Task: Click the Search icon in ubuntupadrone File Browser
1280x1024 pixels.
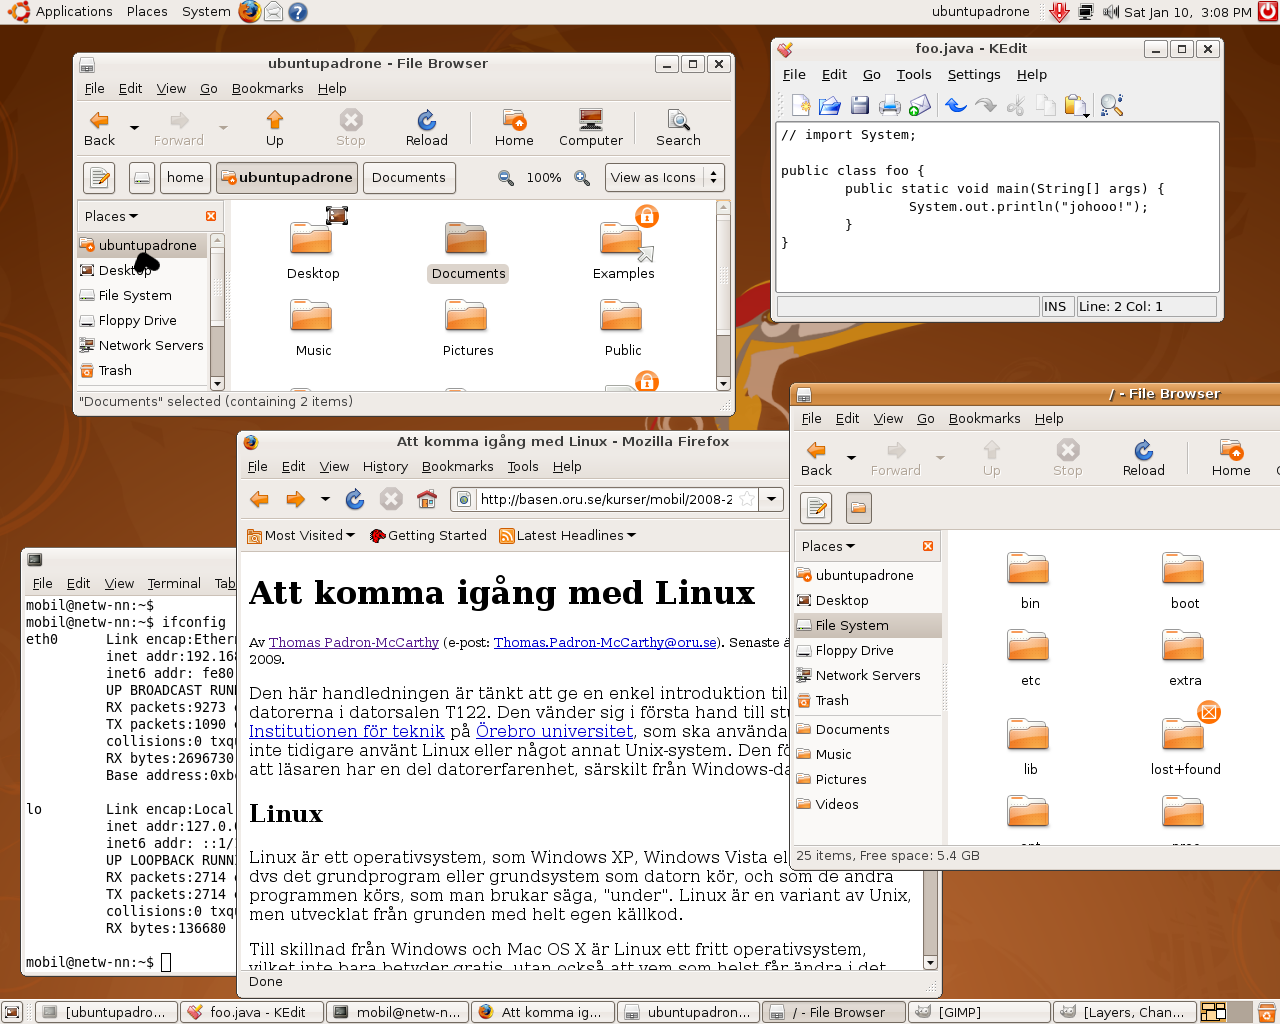Action: pos(678,128)
